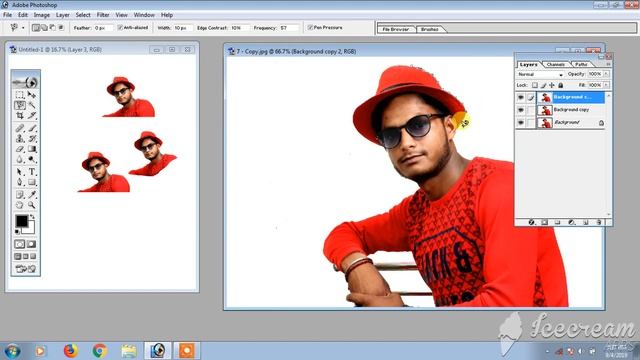Switch to the Channels tab
The width and height of the screenshot is (640, 360).
click(x=556, y=64)
